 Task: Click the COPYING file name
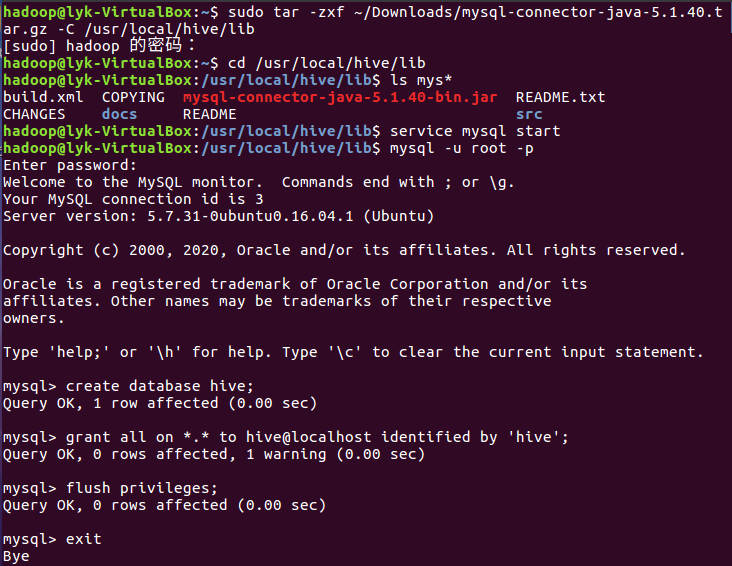pos(133,97)
